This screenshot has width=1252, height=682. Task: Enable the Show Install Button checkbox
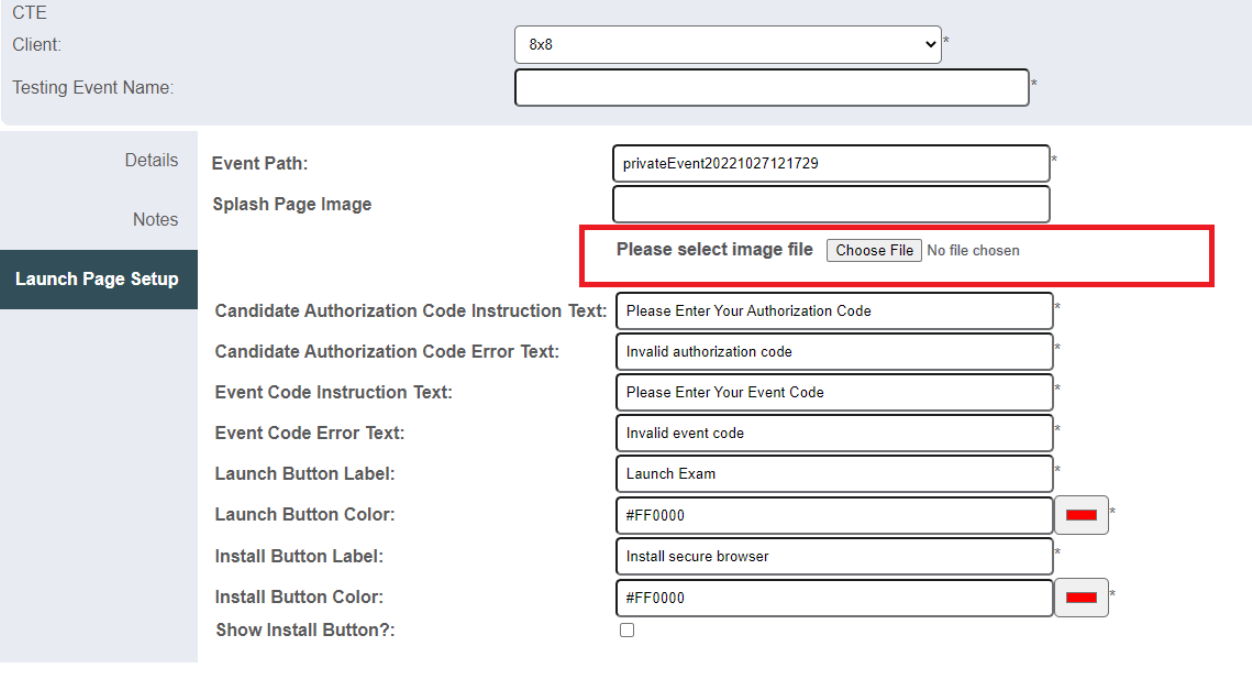[x=627, y=630]
